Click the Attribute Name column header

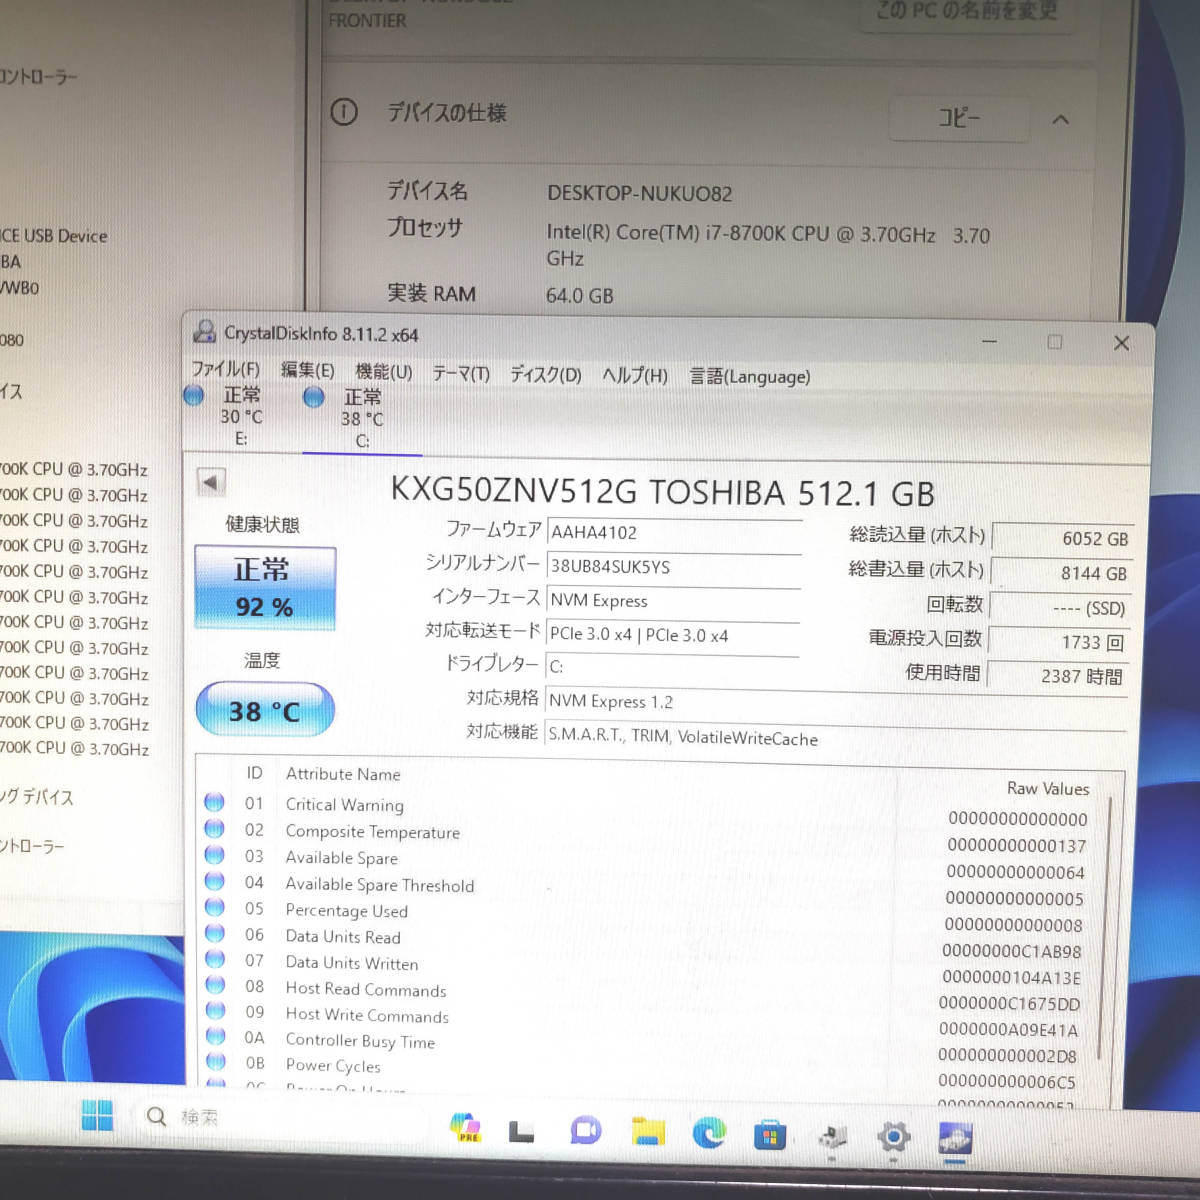(343, 774)
